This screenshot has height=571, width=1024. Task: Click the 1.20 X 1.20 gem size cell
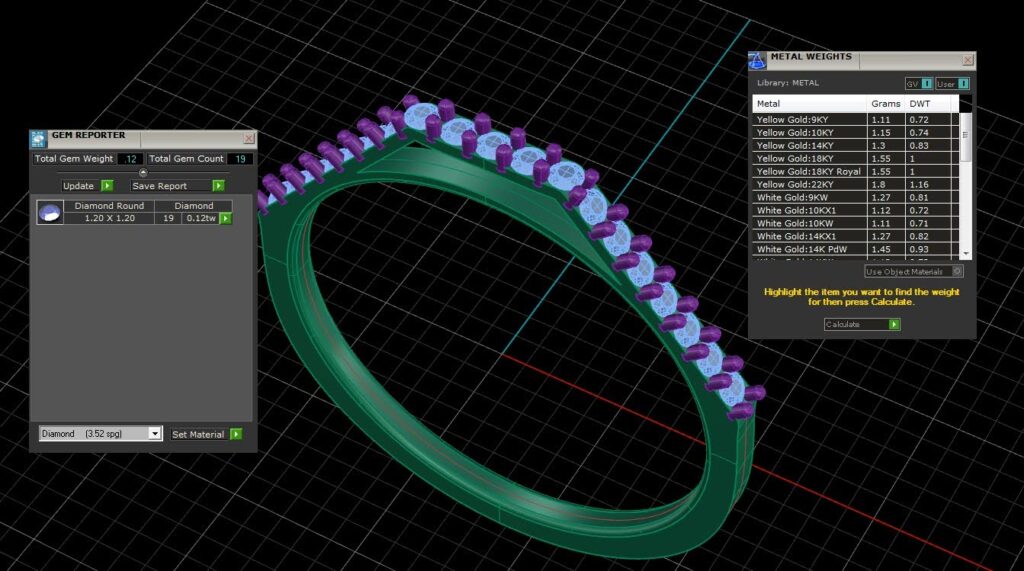point(109,218)
